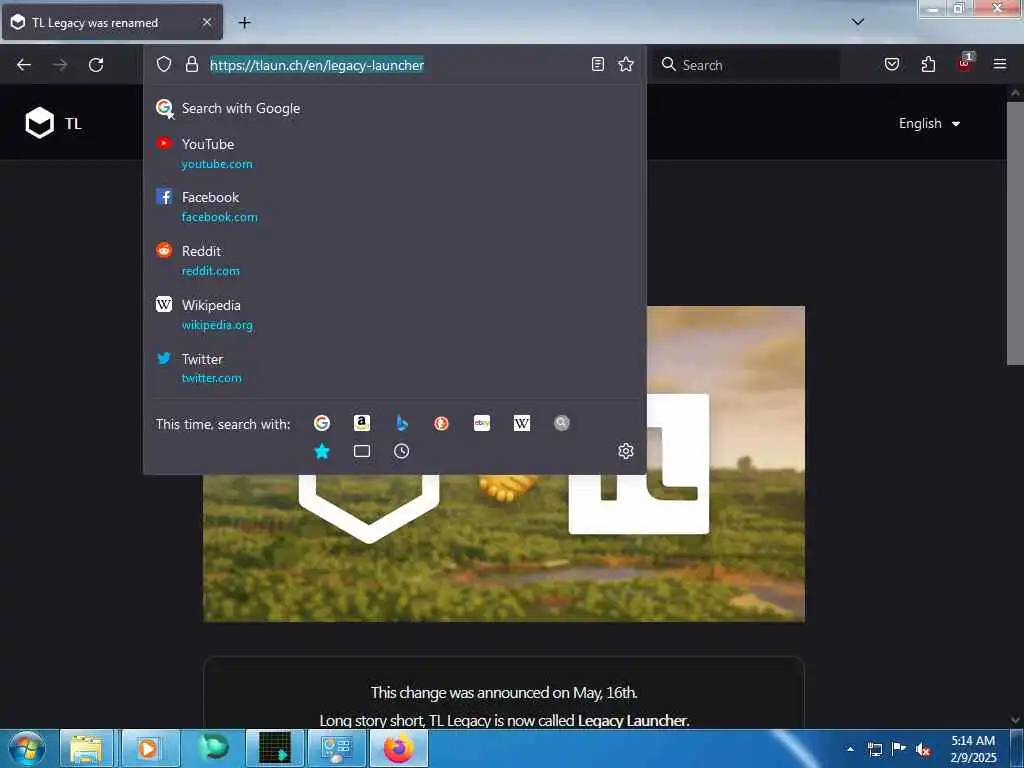Select Search with Google suggestion

coord(394,108)
